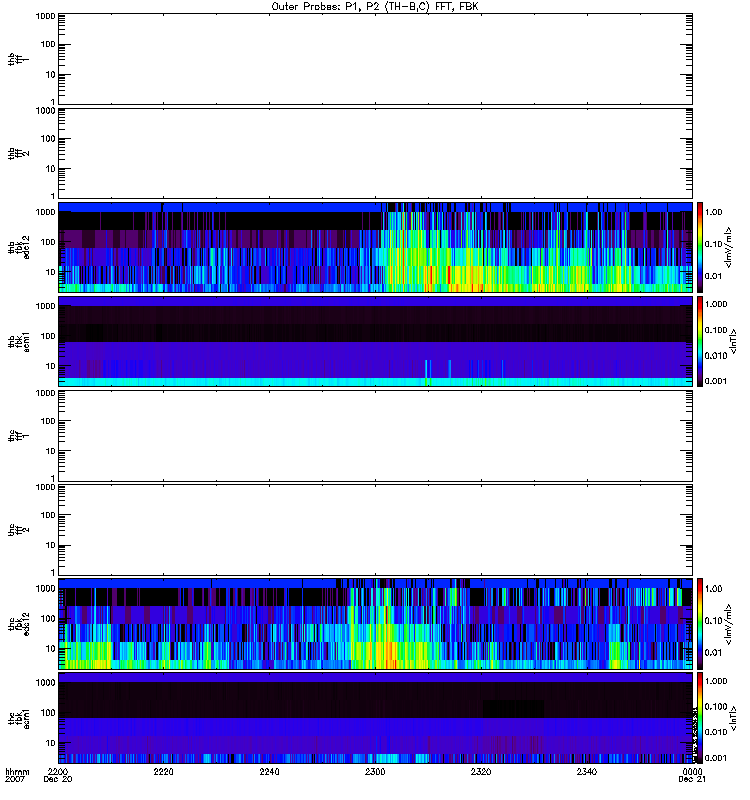This screenshot has height=800, width=750.
Task: Click the "2340" time axis label
Action: pos(587,771)
